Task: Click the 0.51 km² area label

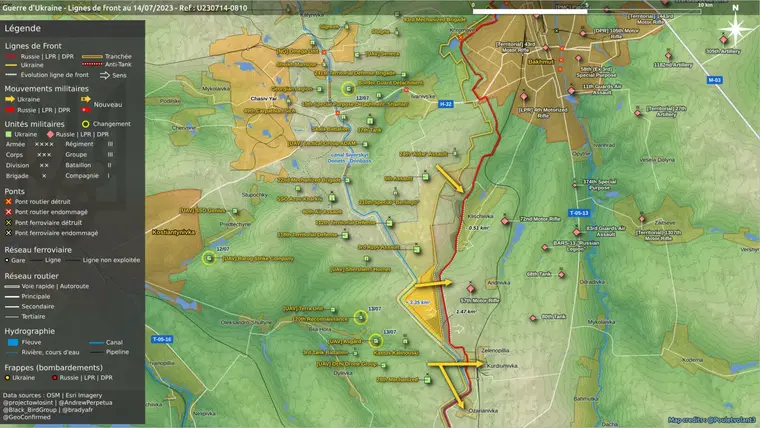Action: pyautogui.click(x=478, y=228)
